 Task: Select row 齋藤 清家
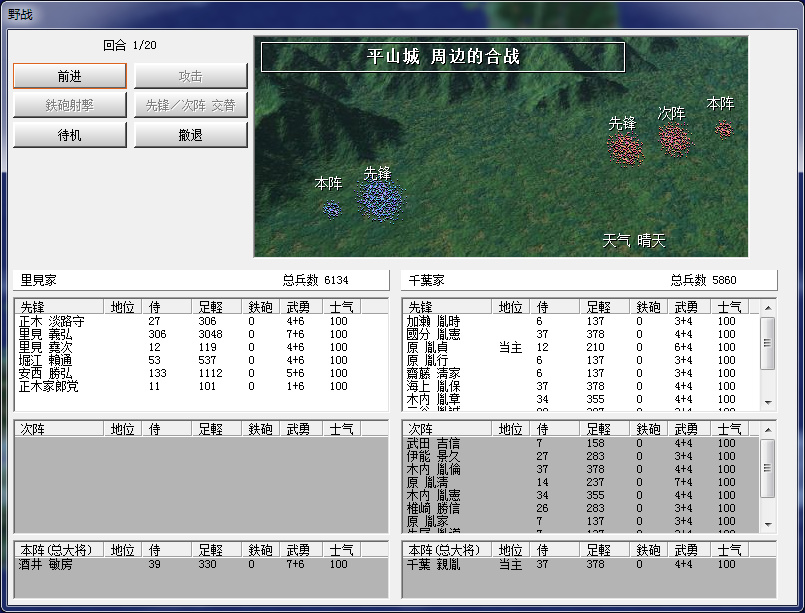click(x=581, y=373)
